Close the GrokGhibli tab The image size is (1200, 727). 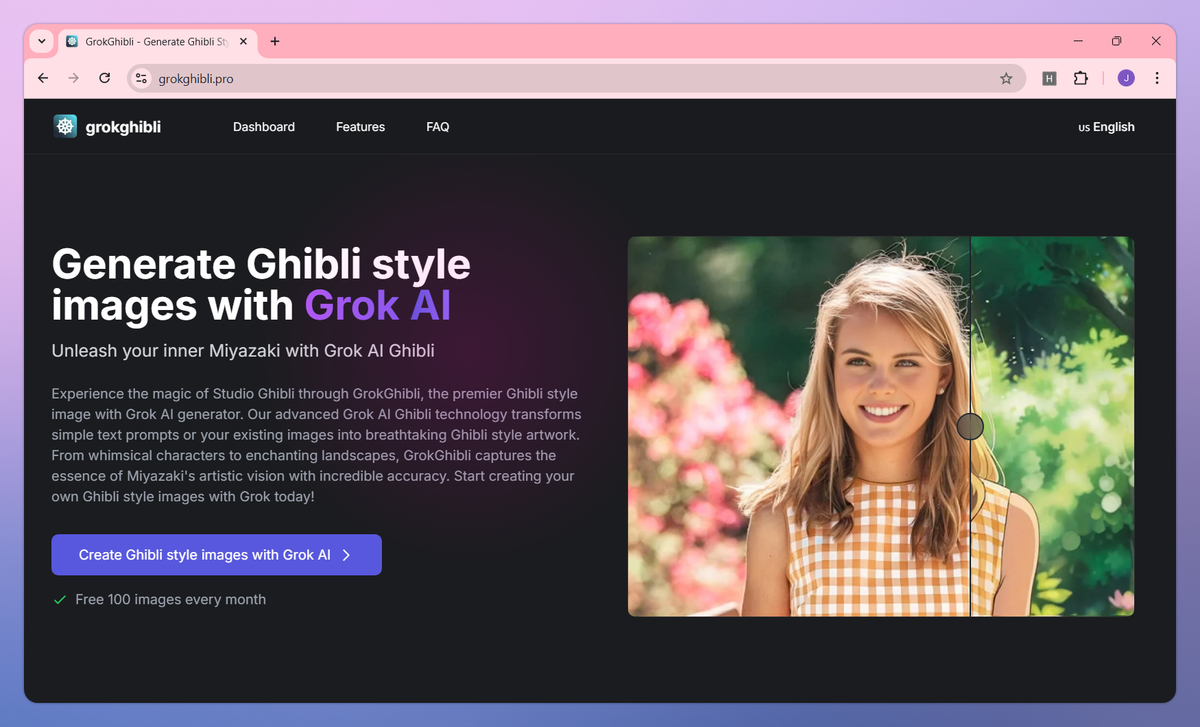coord(242,41)
